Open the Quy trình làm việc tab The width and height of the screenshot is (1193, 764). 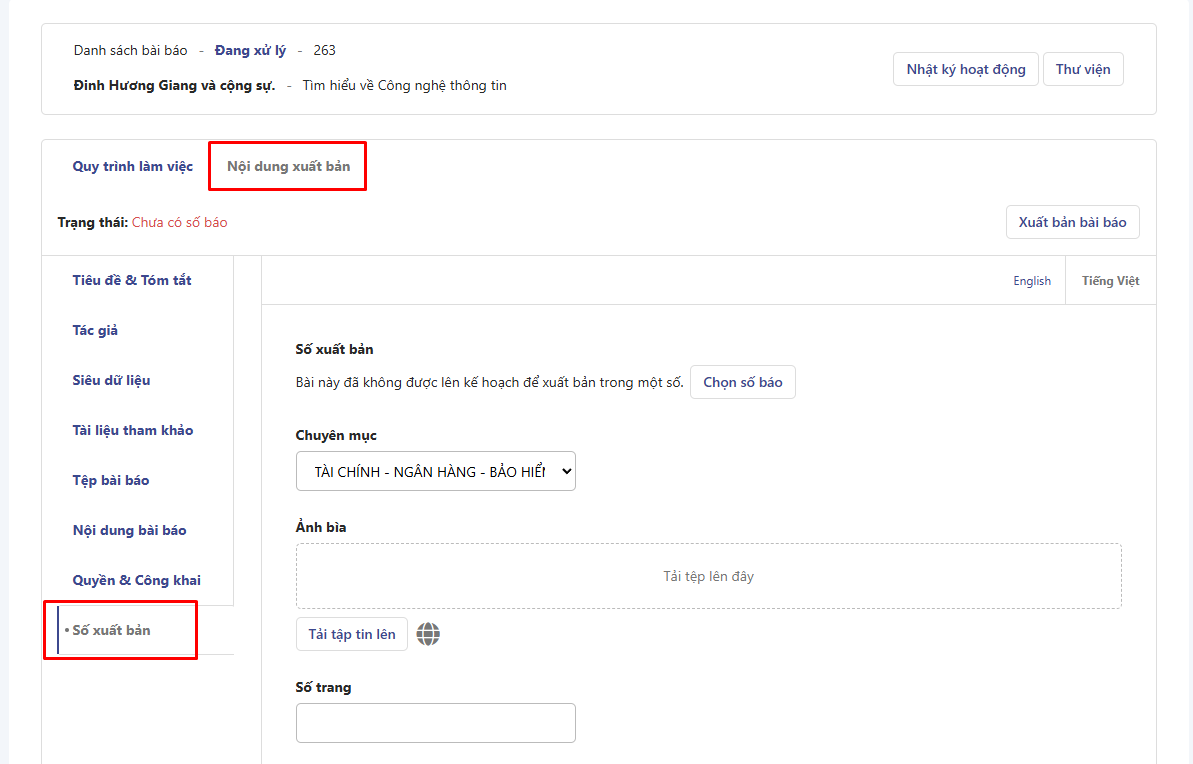coord(133,166)
